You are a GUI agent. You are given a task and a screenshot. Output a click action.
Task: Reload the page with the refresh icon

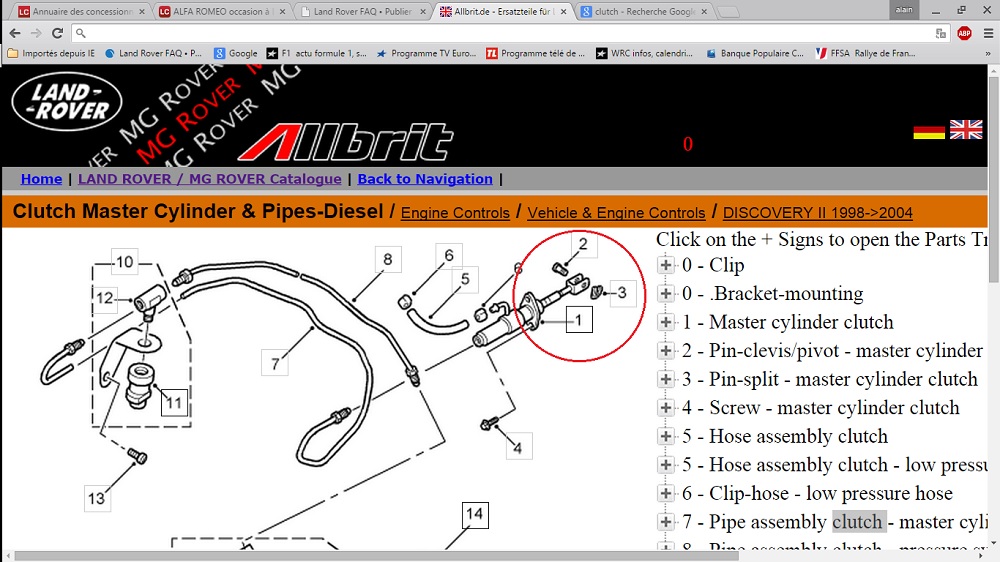coord(60,33)
